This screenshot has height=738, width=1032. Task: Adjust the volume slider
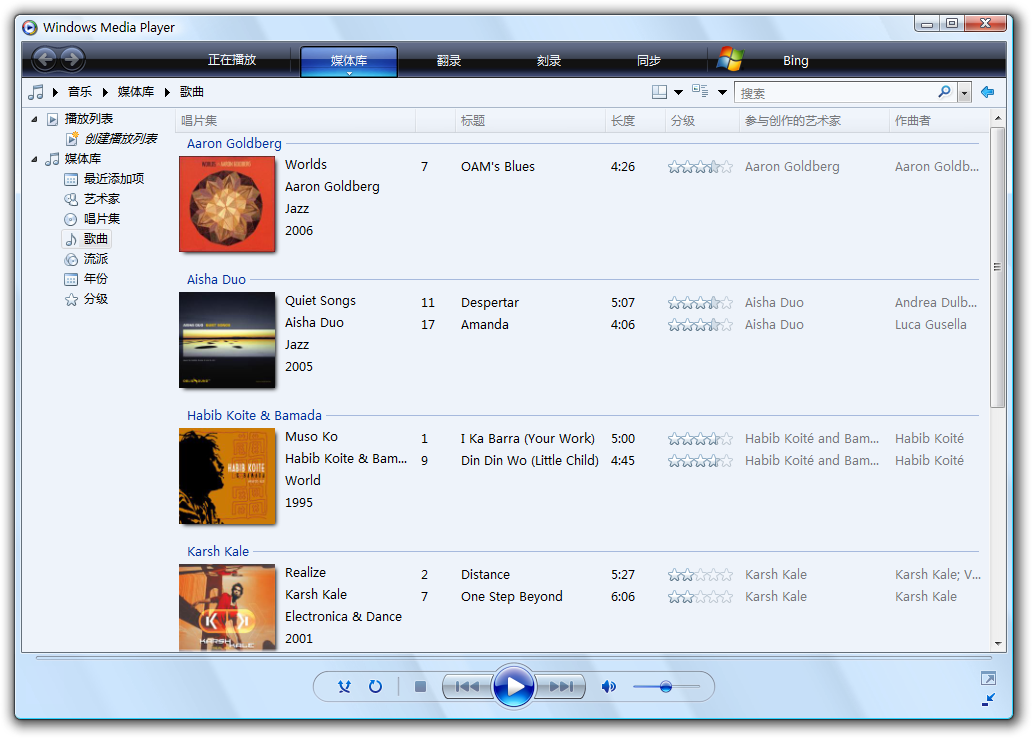(x=665, y=687)
